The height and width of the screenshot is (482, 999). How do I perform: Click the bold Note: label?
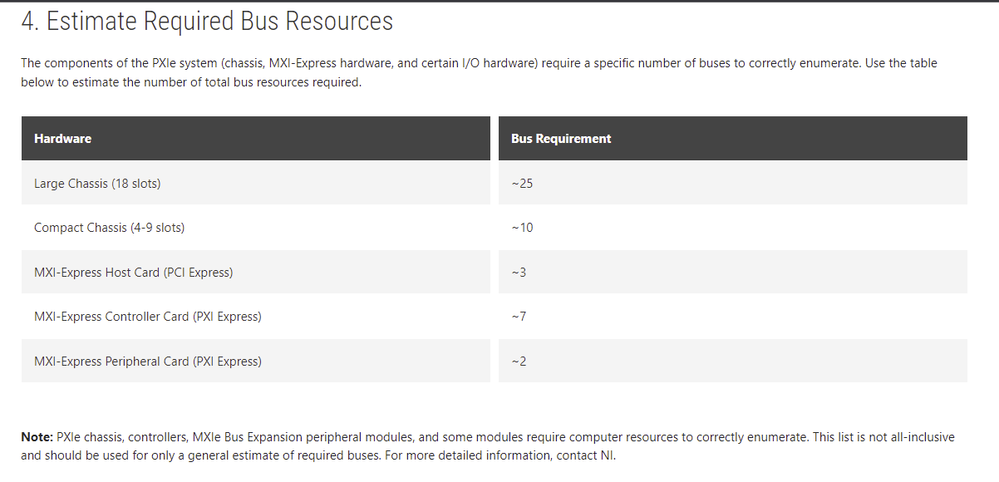point(37,437)
